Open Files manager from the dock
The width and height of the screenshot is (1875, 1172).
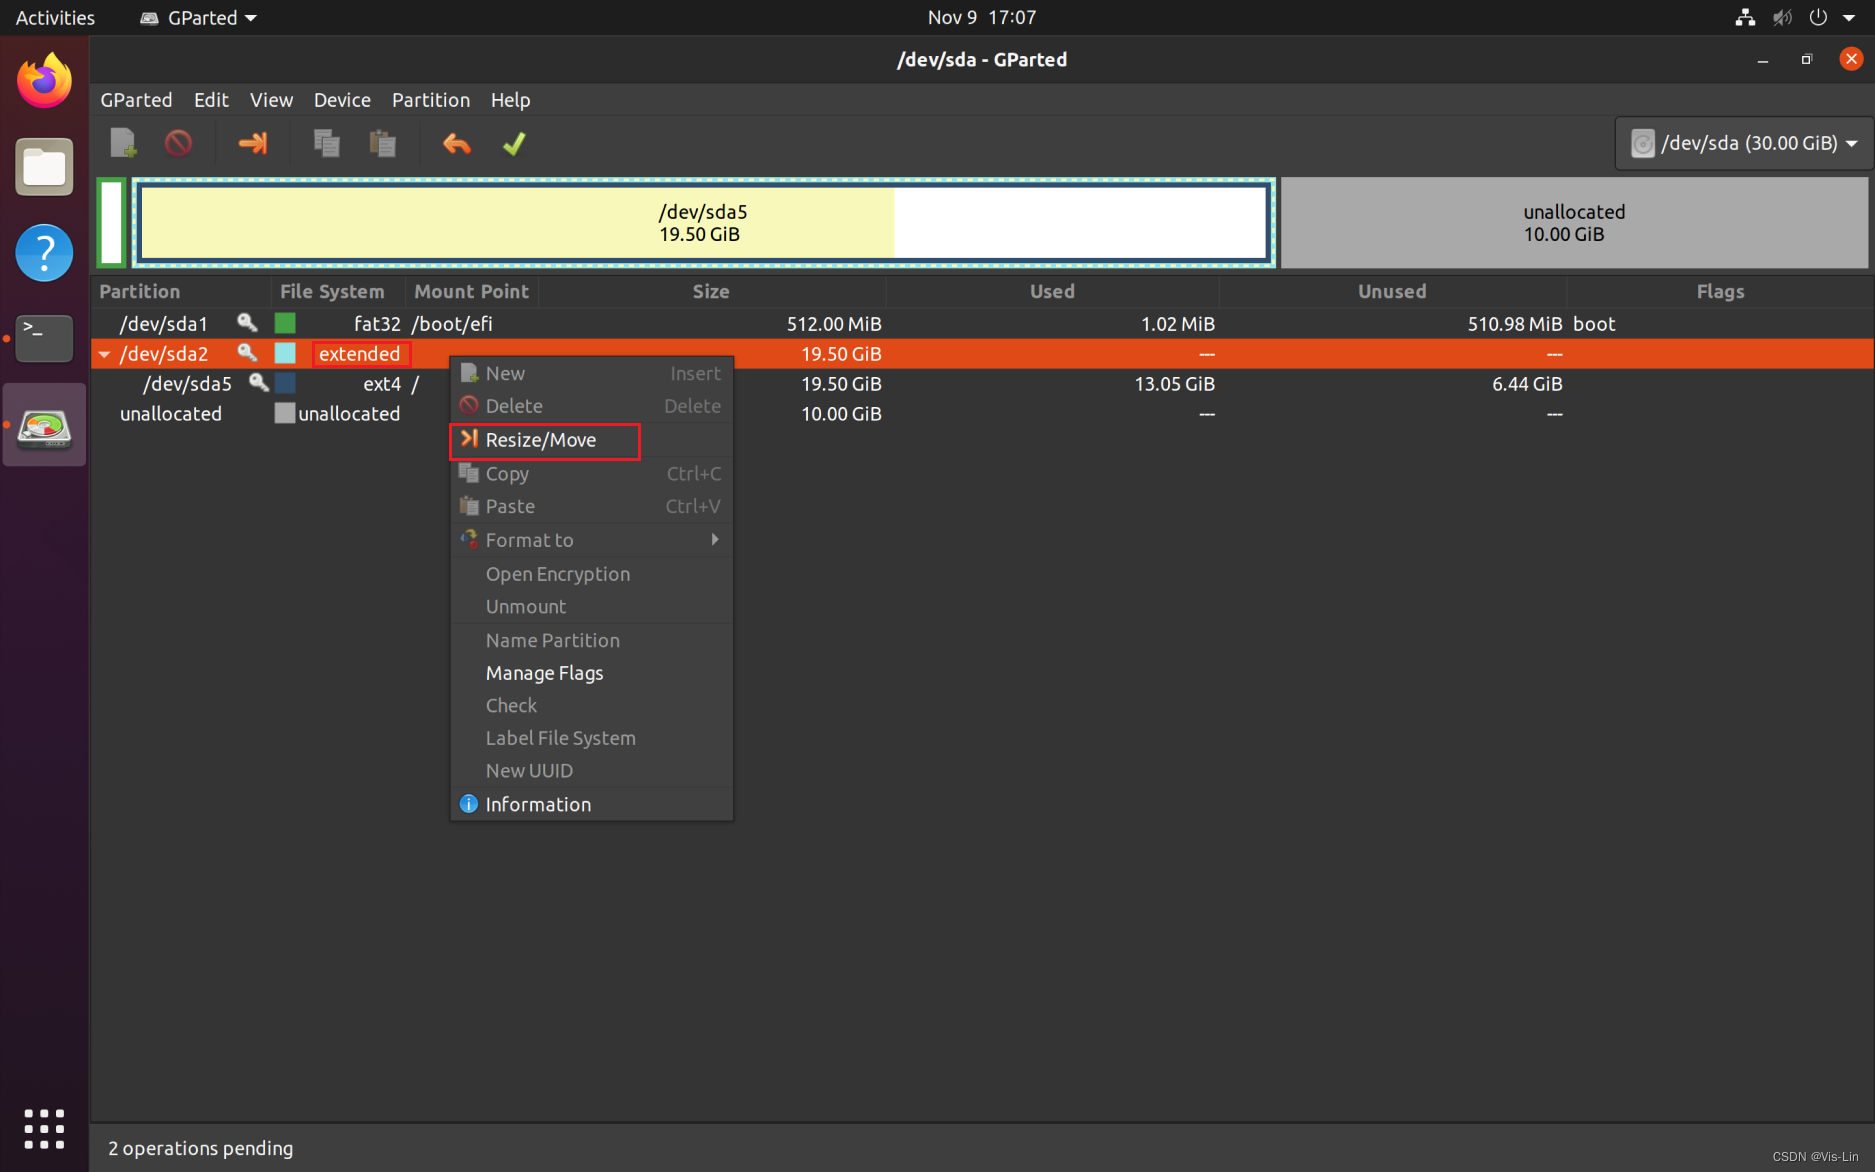pyautogui.click(x=44, y=167)
